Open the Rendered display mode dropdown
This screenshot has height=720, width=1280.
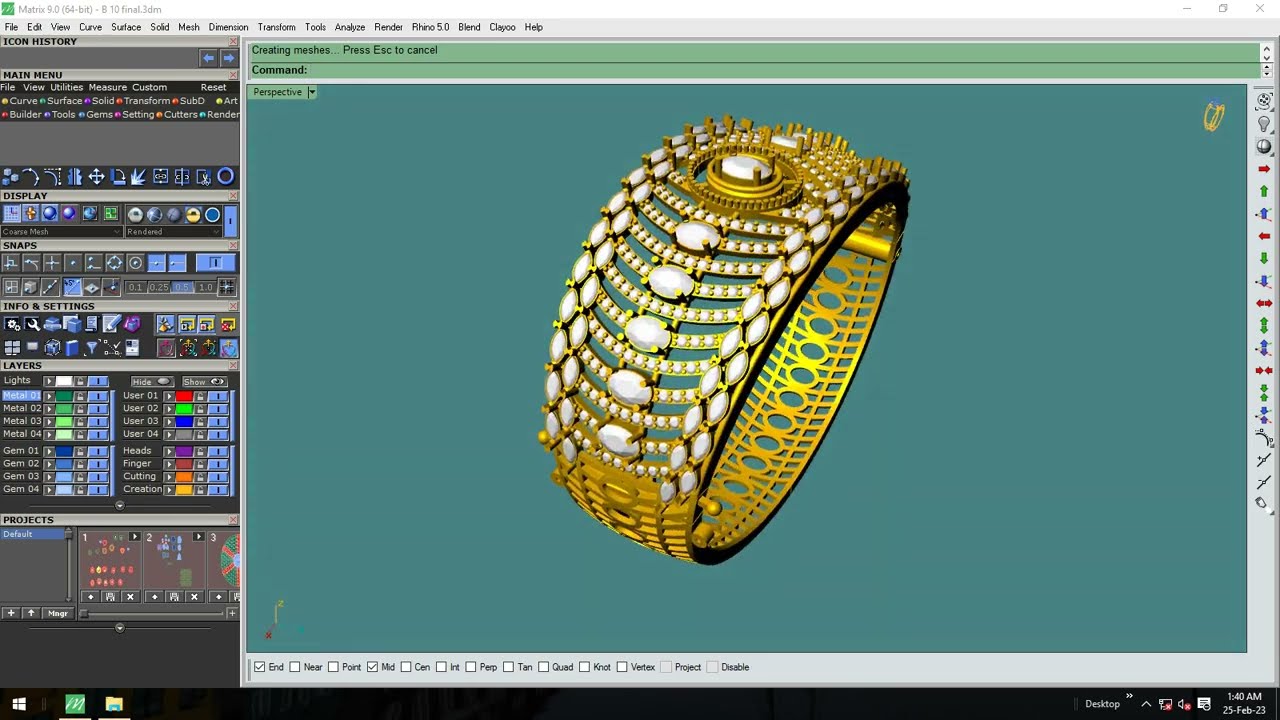tap(174, 232)
